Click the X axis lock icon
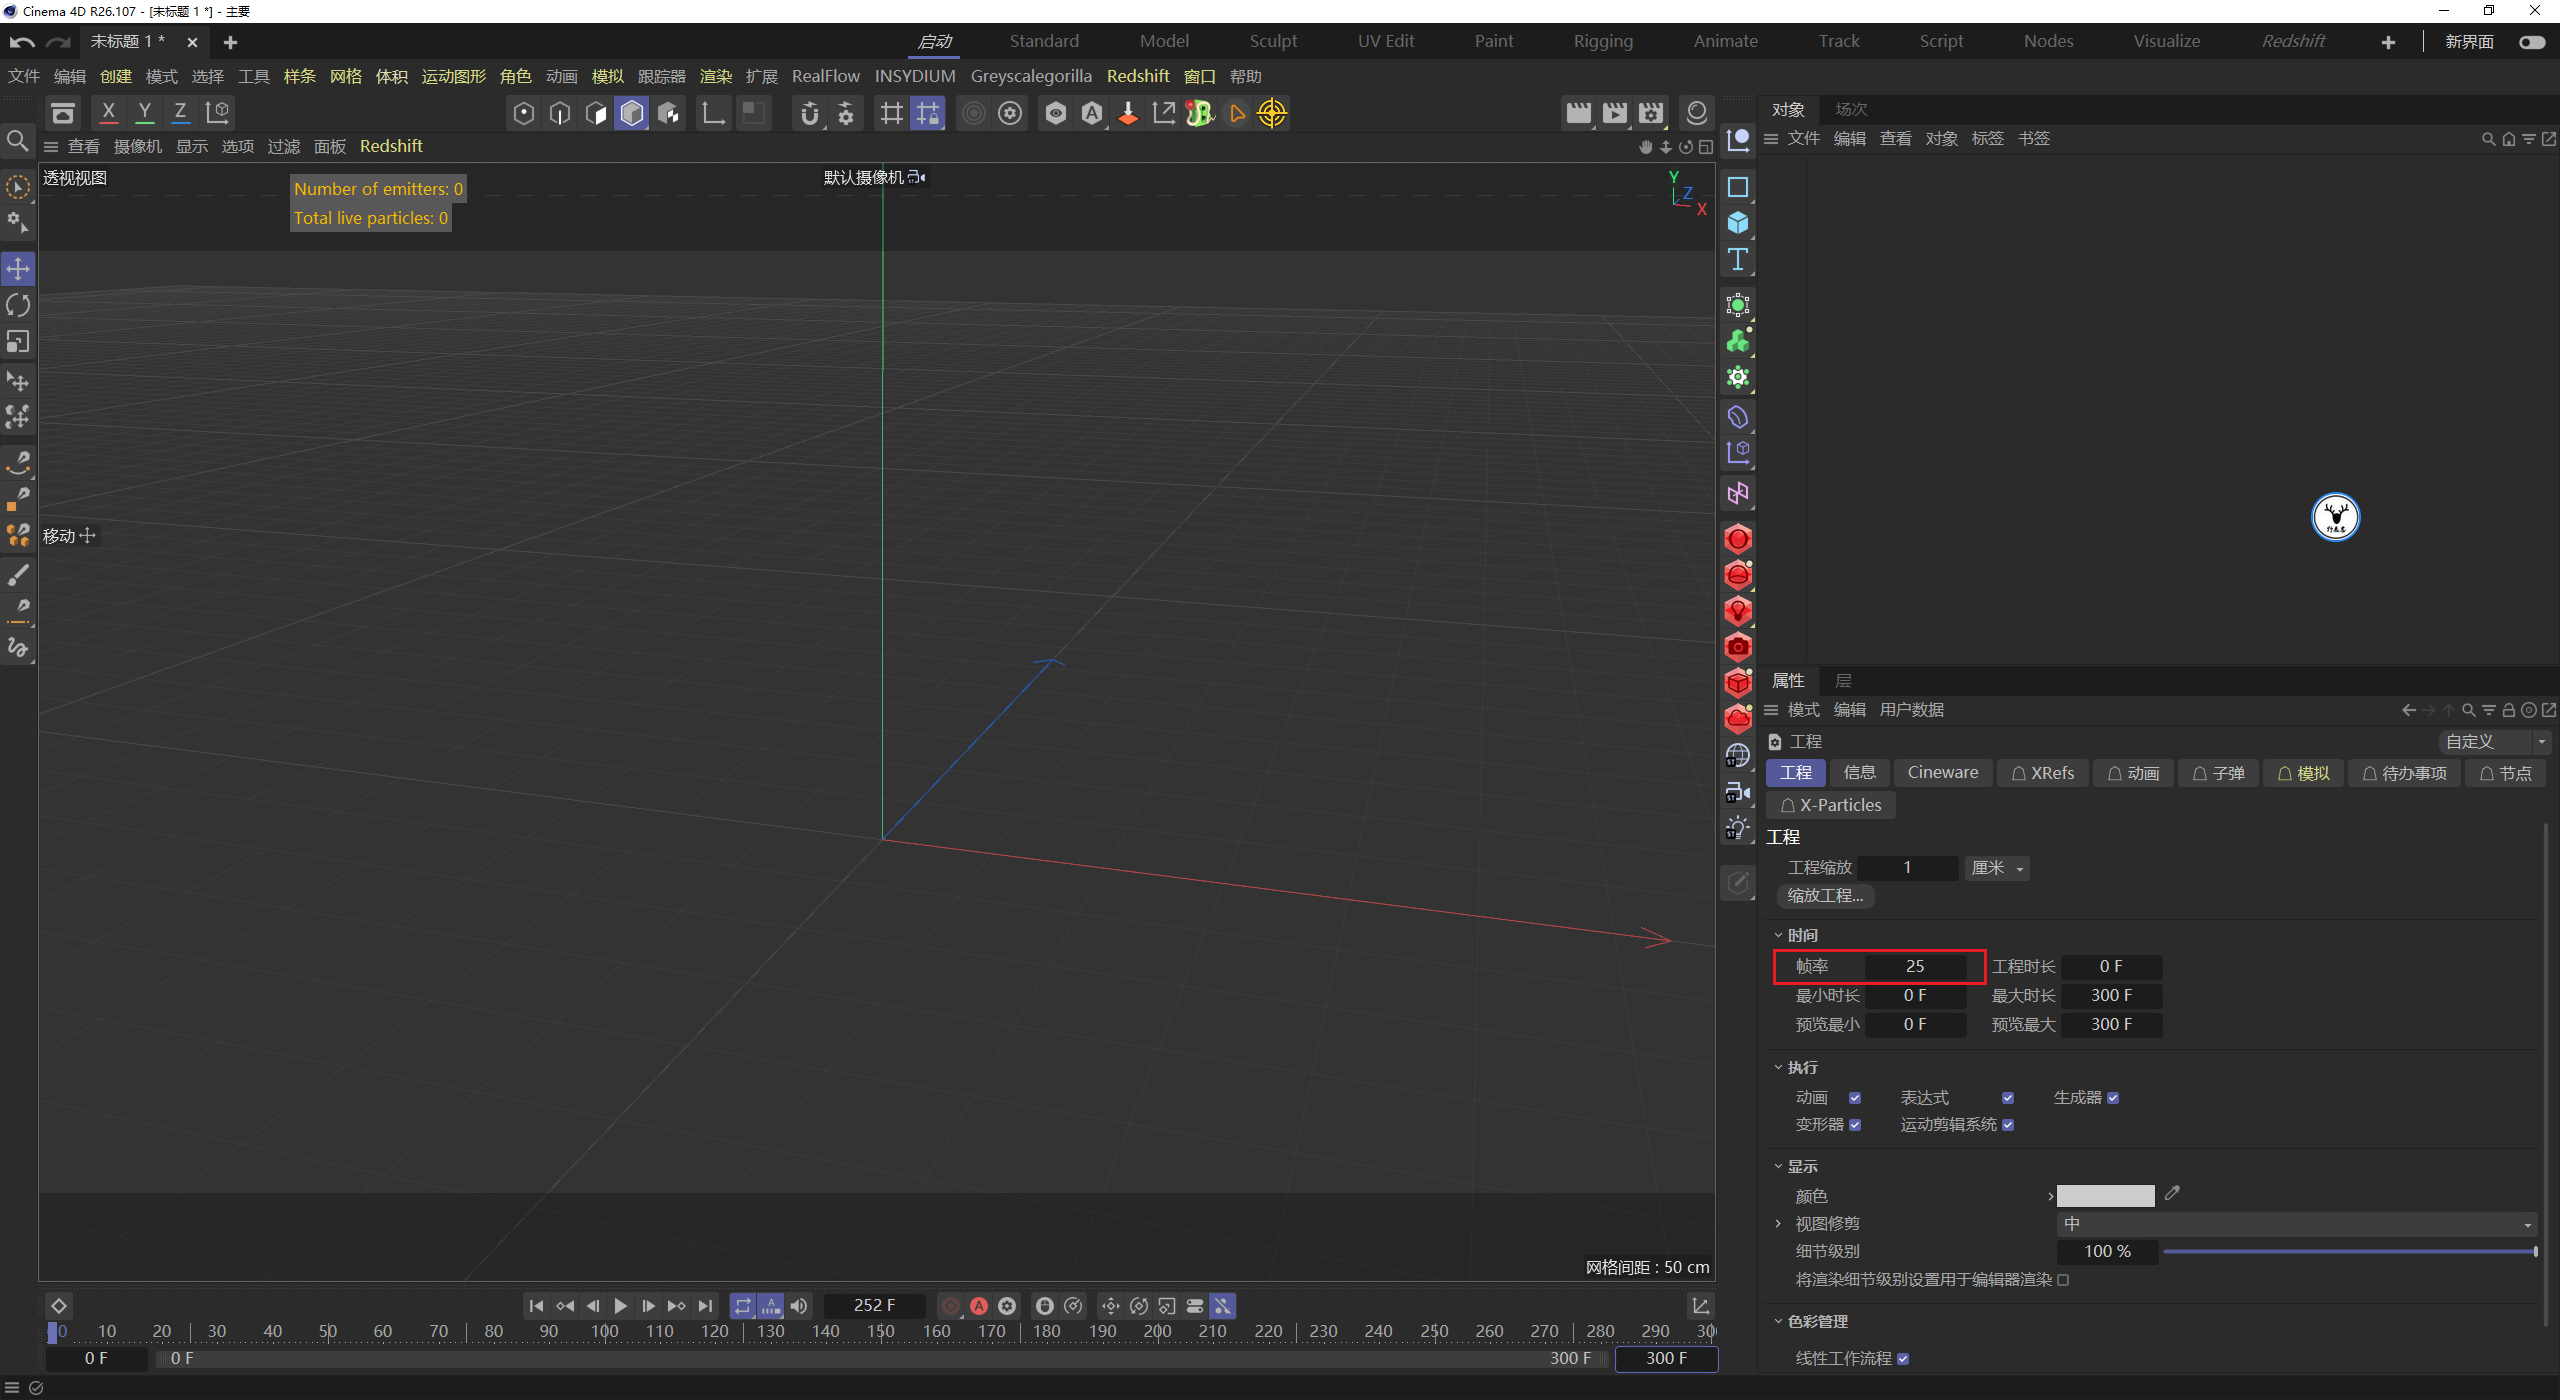This screenshot has height=1400, width=2560. tap(108, 113)
